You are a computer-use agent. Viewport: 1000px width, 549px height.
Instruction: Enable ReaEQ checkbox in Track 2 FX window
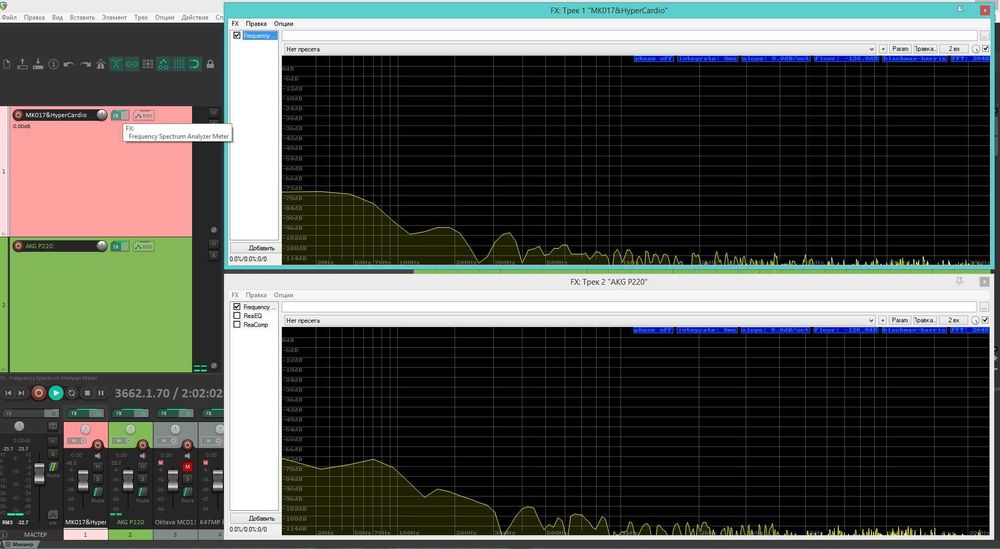pos(237,316)
